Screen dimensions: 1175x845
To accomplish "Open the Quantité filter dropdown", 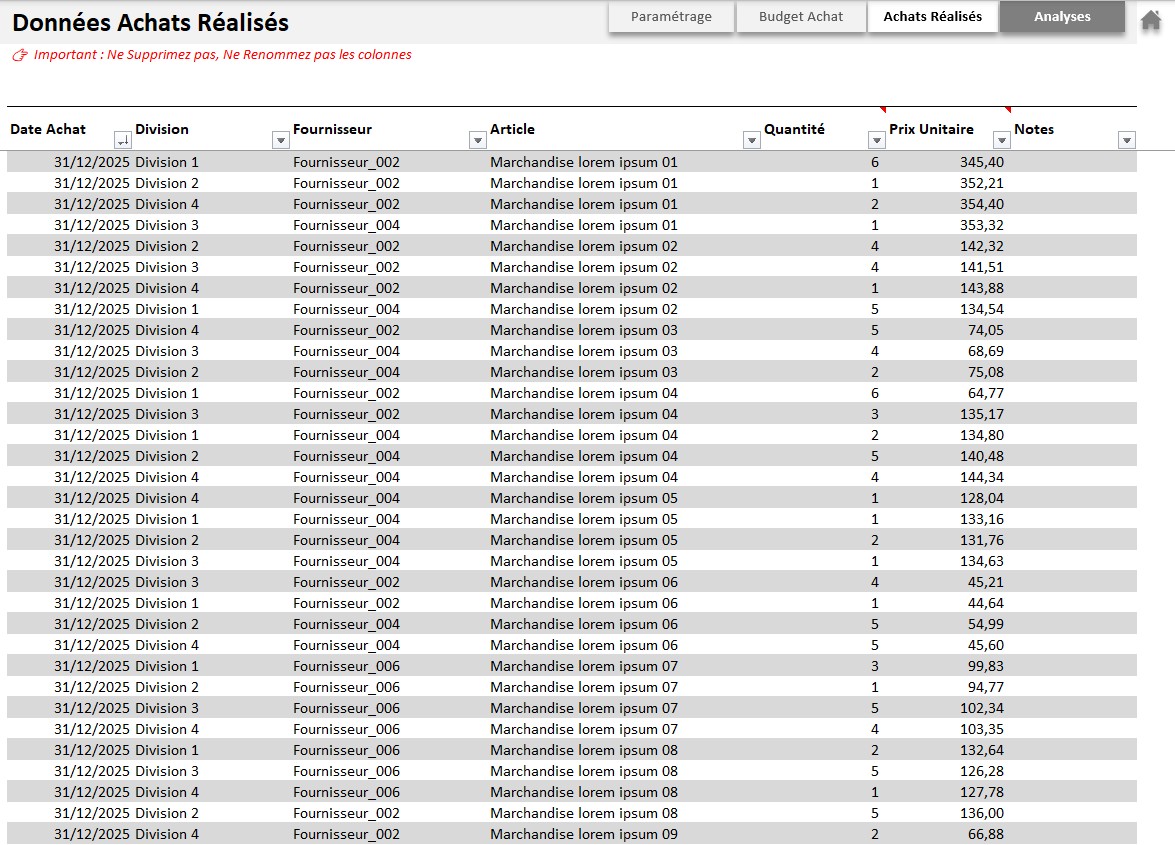I will [877, 141].
